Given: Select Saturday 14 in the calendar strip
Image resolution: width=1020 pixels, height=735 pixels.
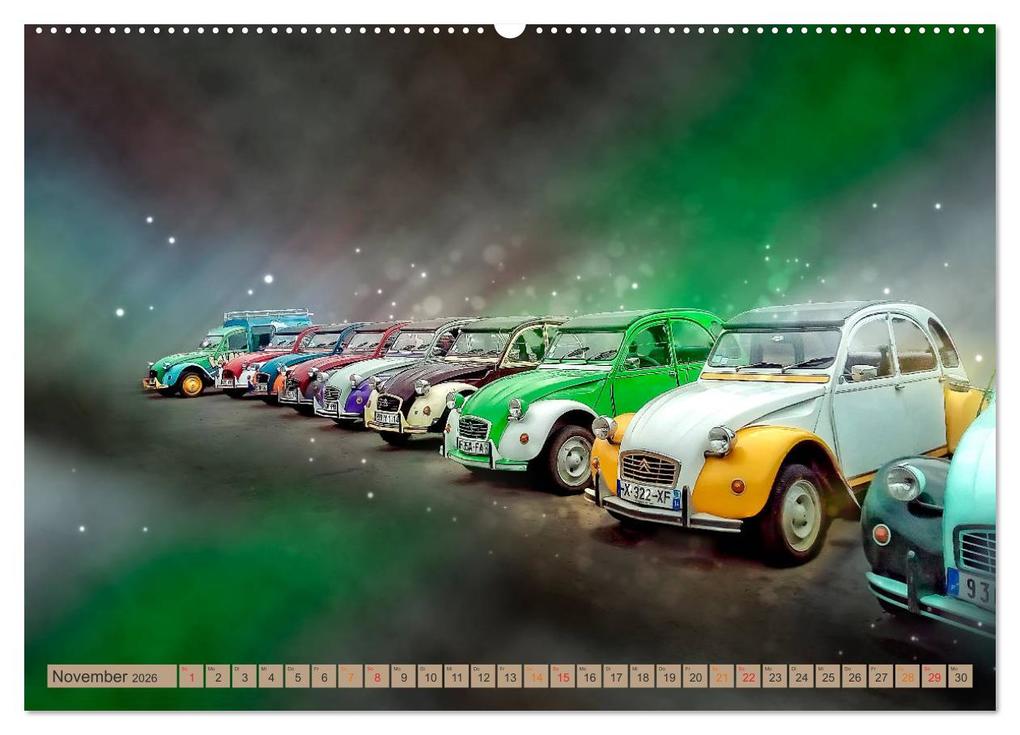Looking at the screenshot, I should click(x=537, y=676).
